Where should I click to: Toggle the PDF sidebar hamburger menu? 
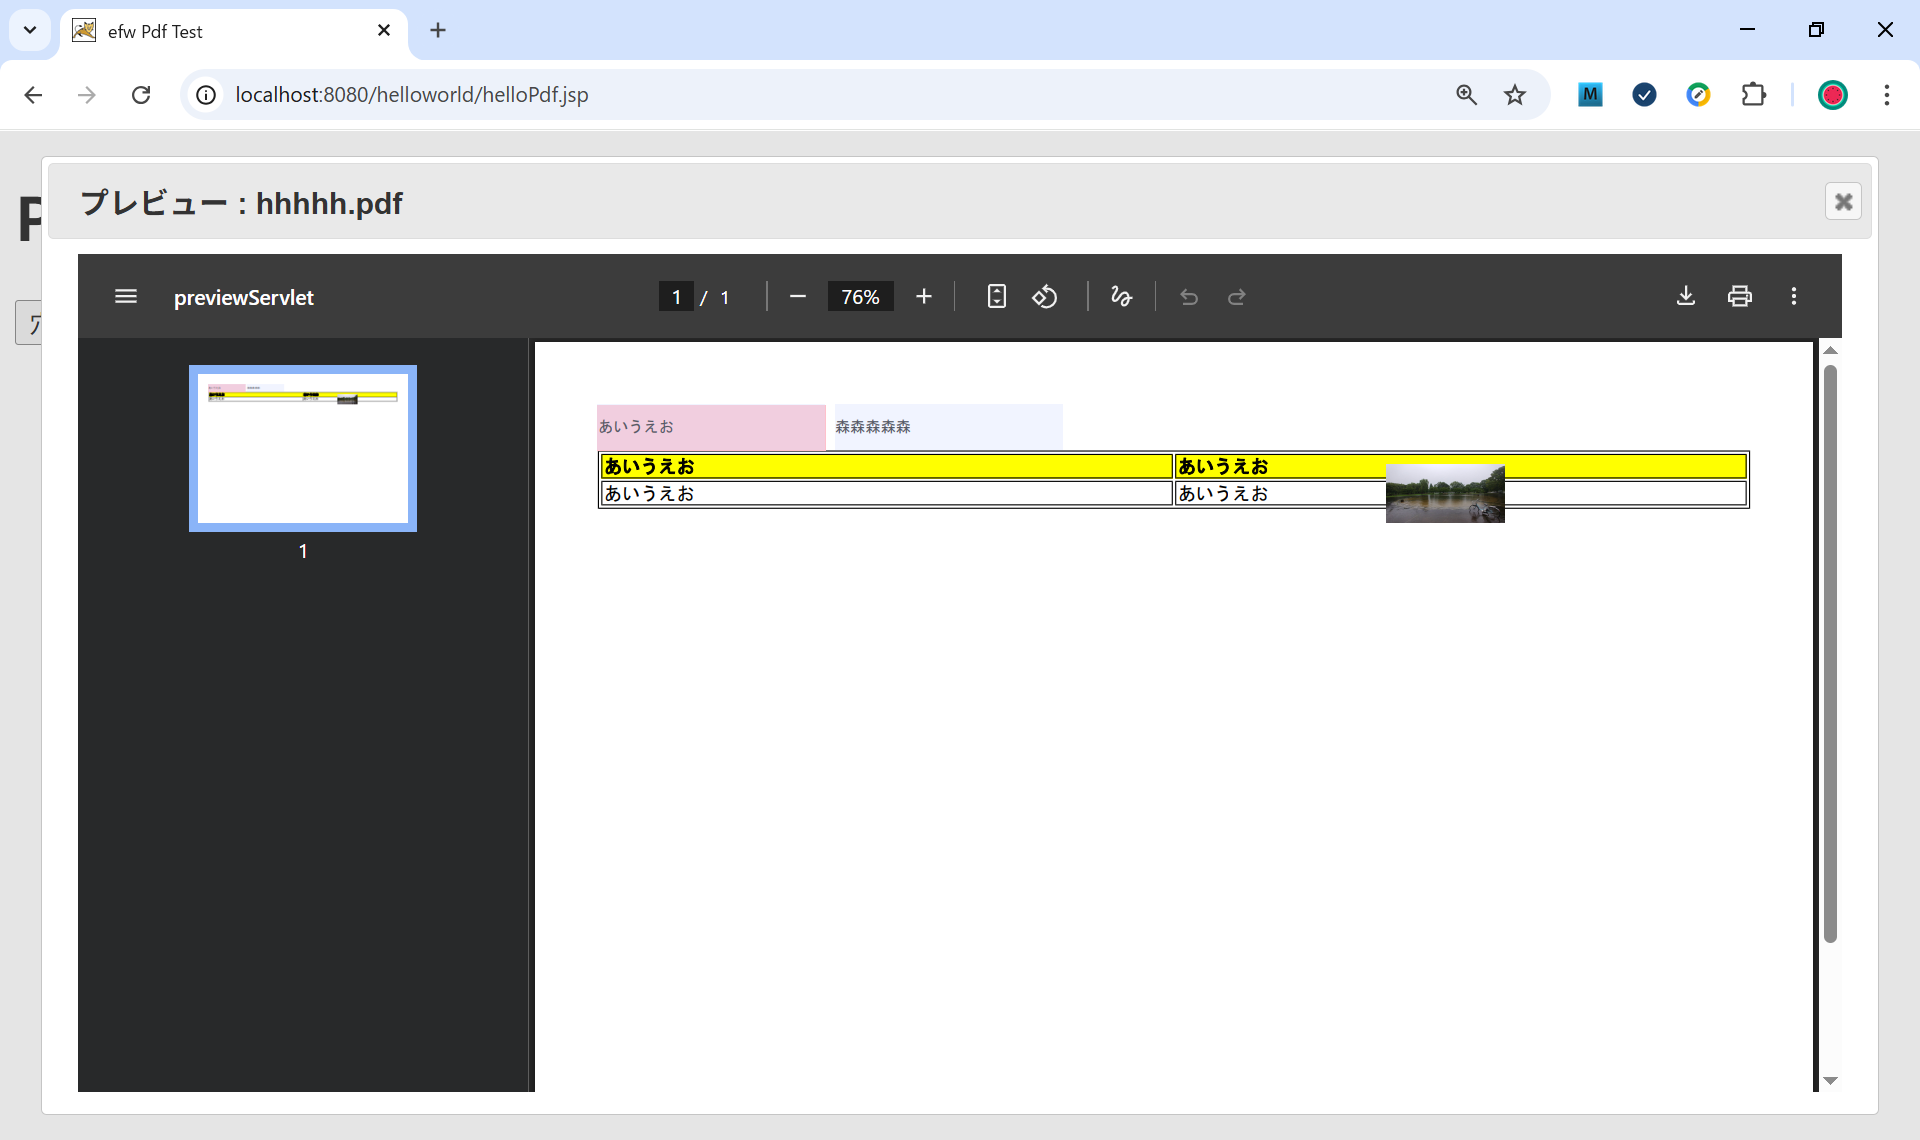(126, 297)
